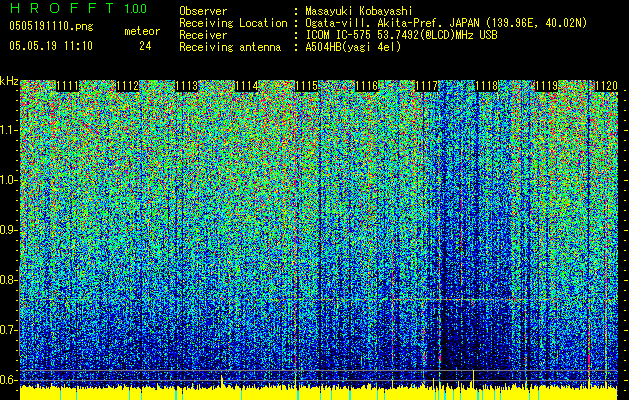Image resolution: width=629 pixels, height=400 pixels.
Task: Click the 1.0 kHz axis label
Action: (x=9, y=180)
